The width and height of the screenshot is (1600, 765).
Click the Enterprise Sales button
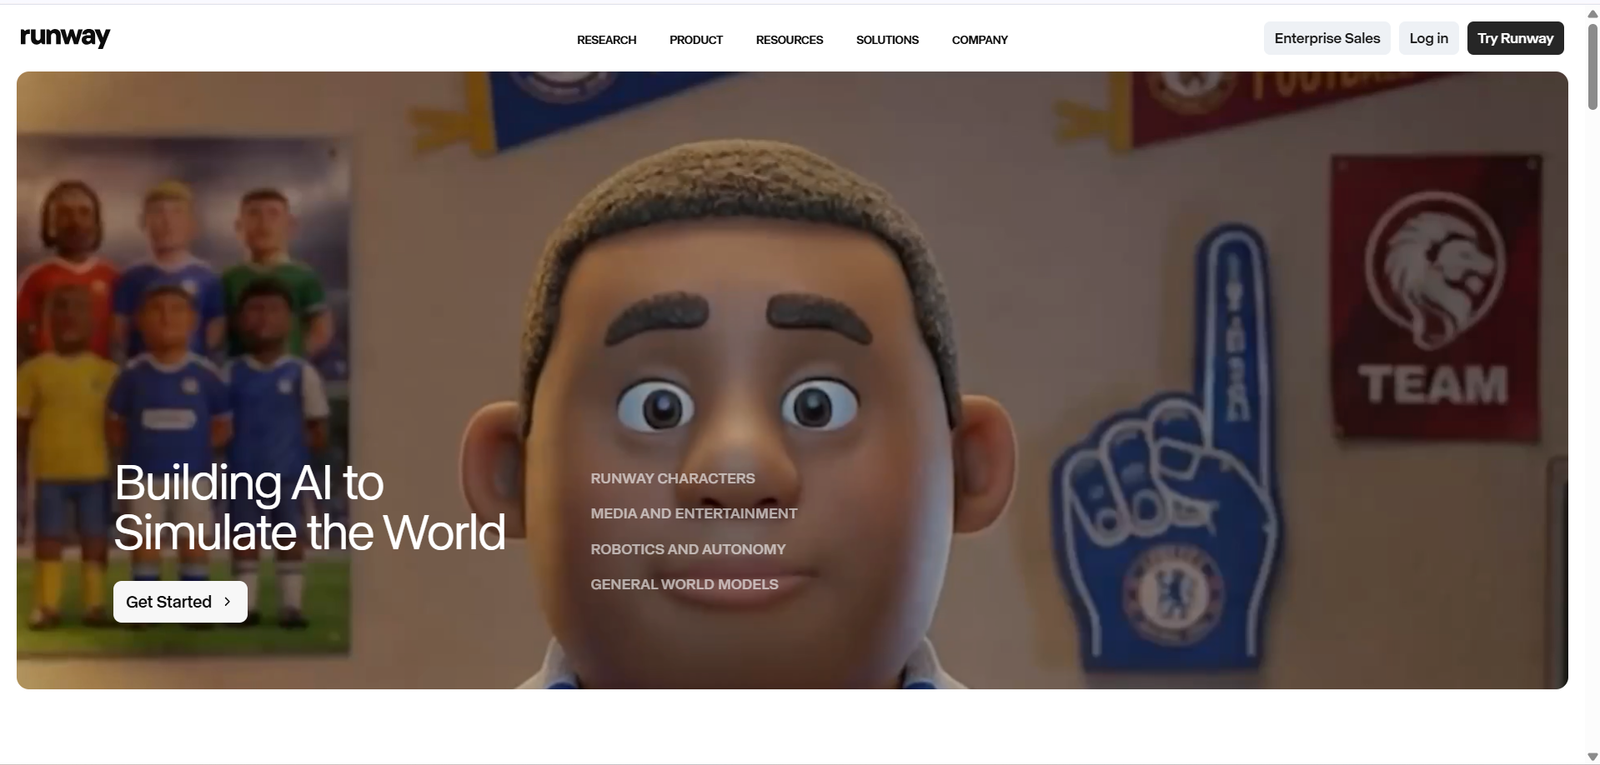point(1327,38)
